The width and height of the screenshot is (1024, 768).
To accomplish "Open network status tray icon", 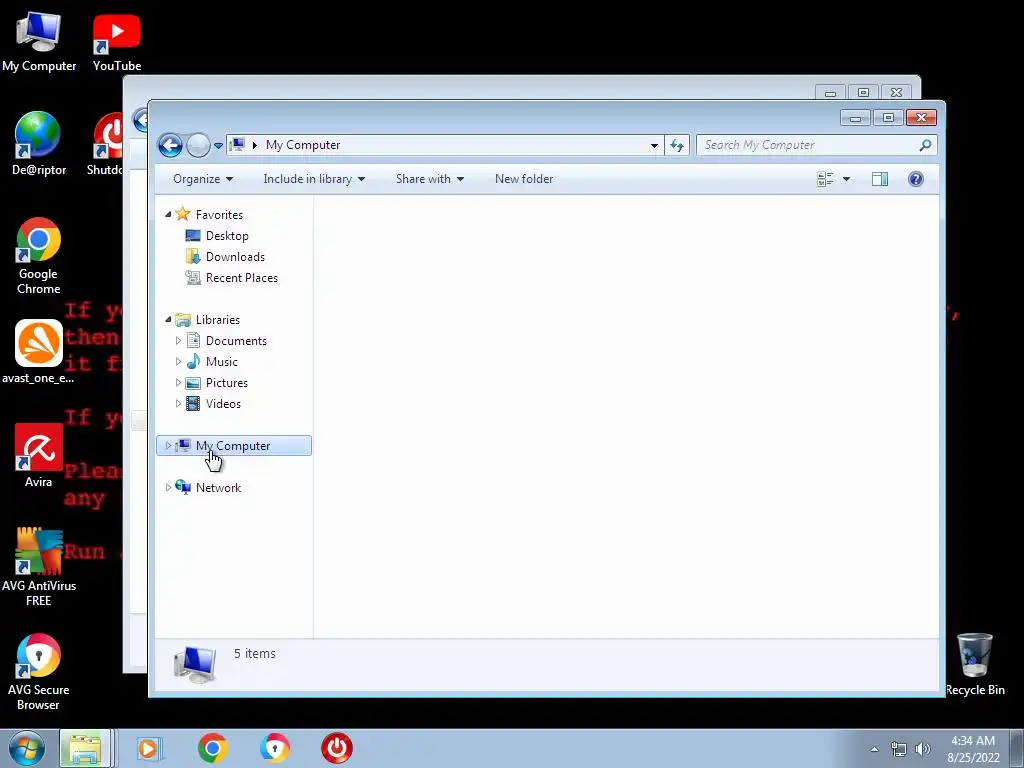I will [899, 749].
